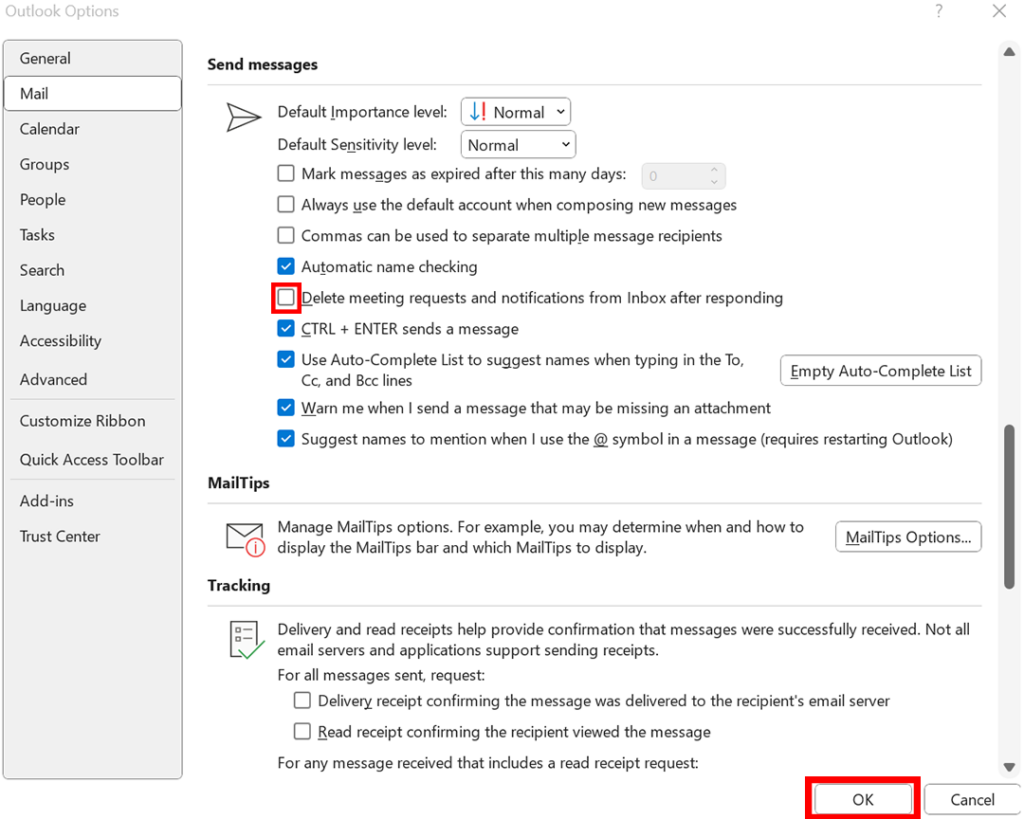Screen dimensions: 1024x819
Task: Click the Empty Auto-Complete List button
Action: [x=880, y=370]
